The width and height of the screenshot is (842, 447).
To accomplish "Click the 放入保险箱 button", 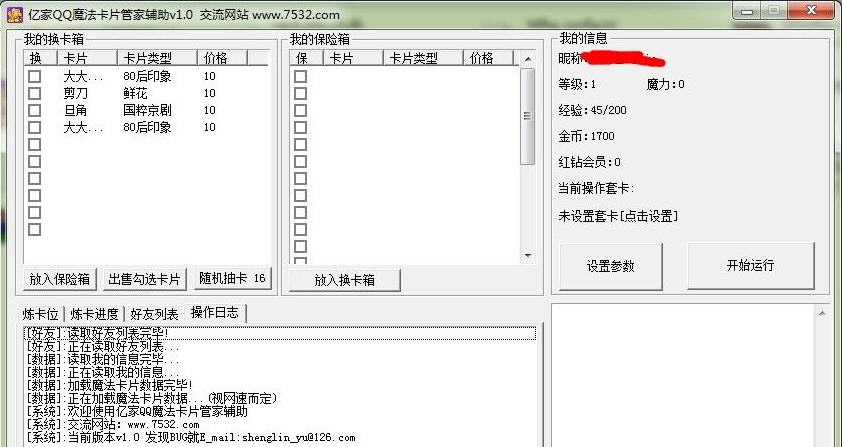I will tap(60, 279).
